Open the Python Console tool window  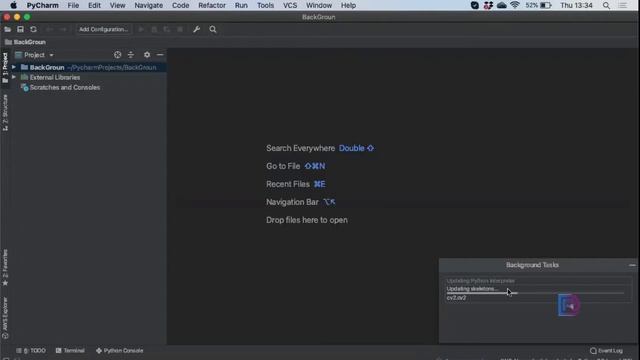click(120, 351)
